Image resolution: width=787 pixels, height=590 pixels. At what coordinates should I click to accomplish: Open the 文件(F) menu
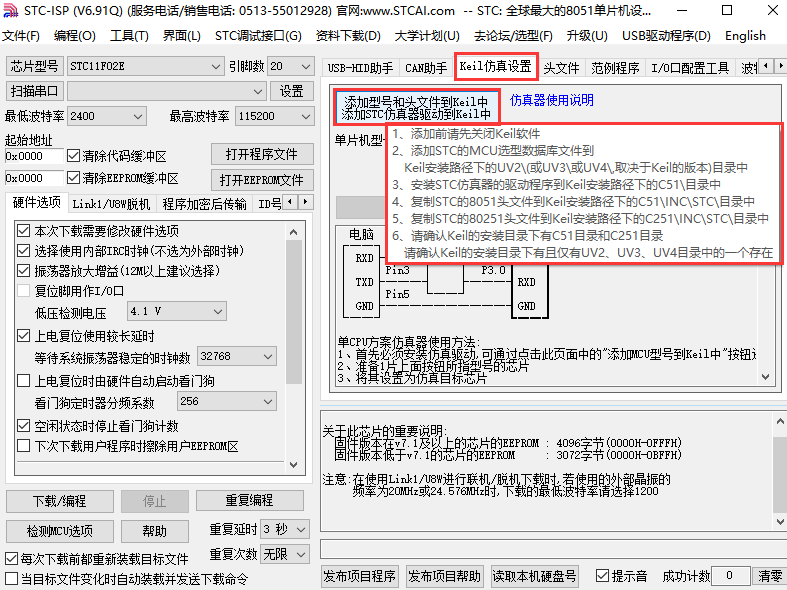pos(21,36)
